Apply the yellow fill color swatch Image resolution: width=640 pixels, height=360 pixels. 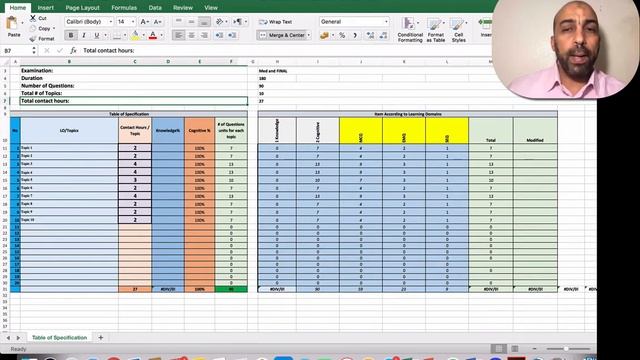135,36
